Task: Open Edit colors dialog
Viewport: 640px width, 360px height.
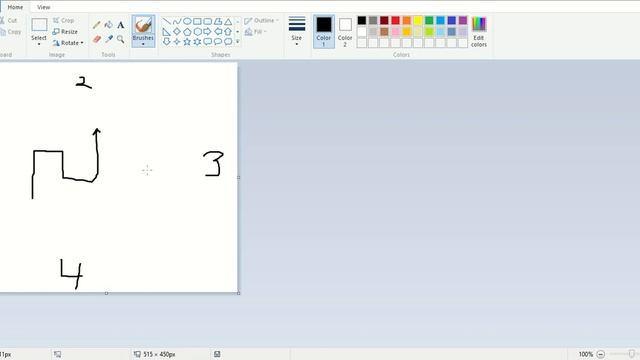Action: click(479, 32)
